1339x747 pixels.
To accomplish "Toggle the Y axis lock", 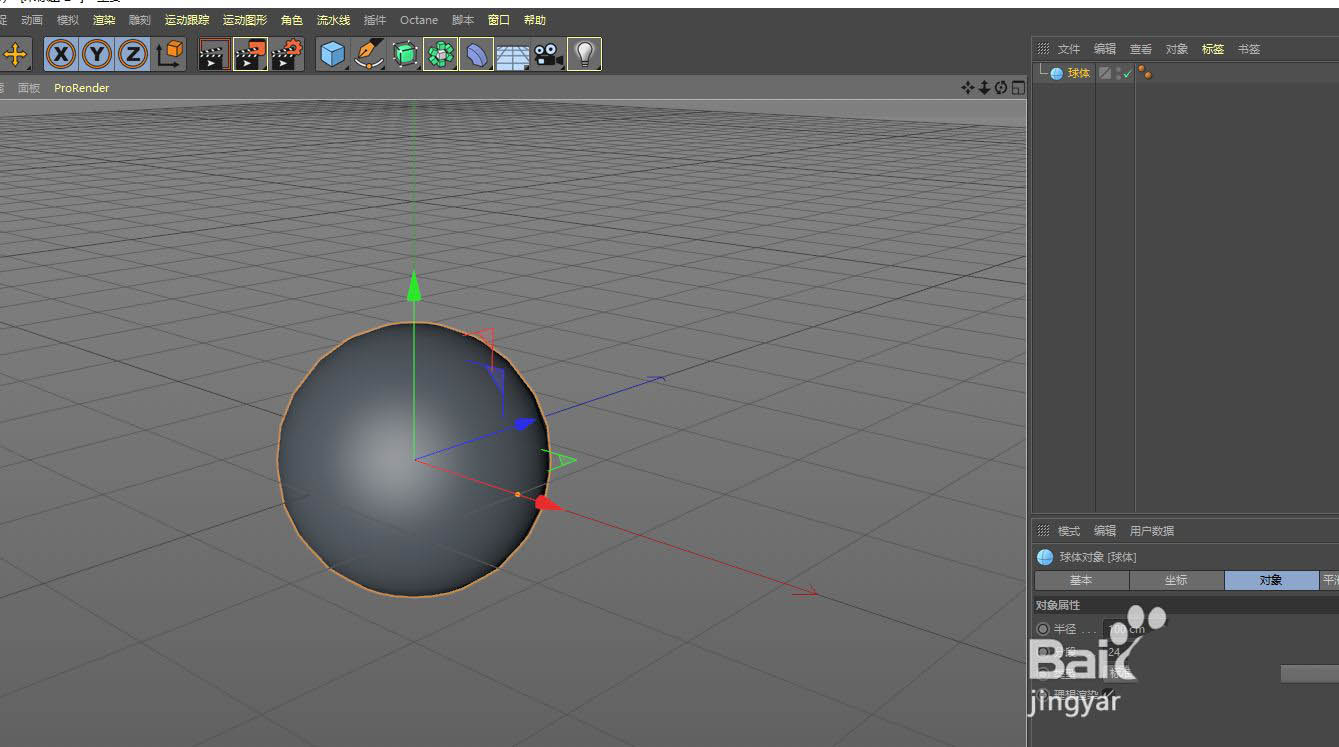I will tap(97, 54).
